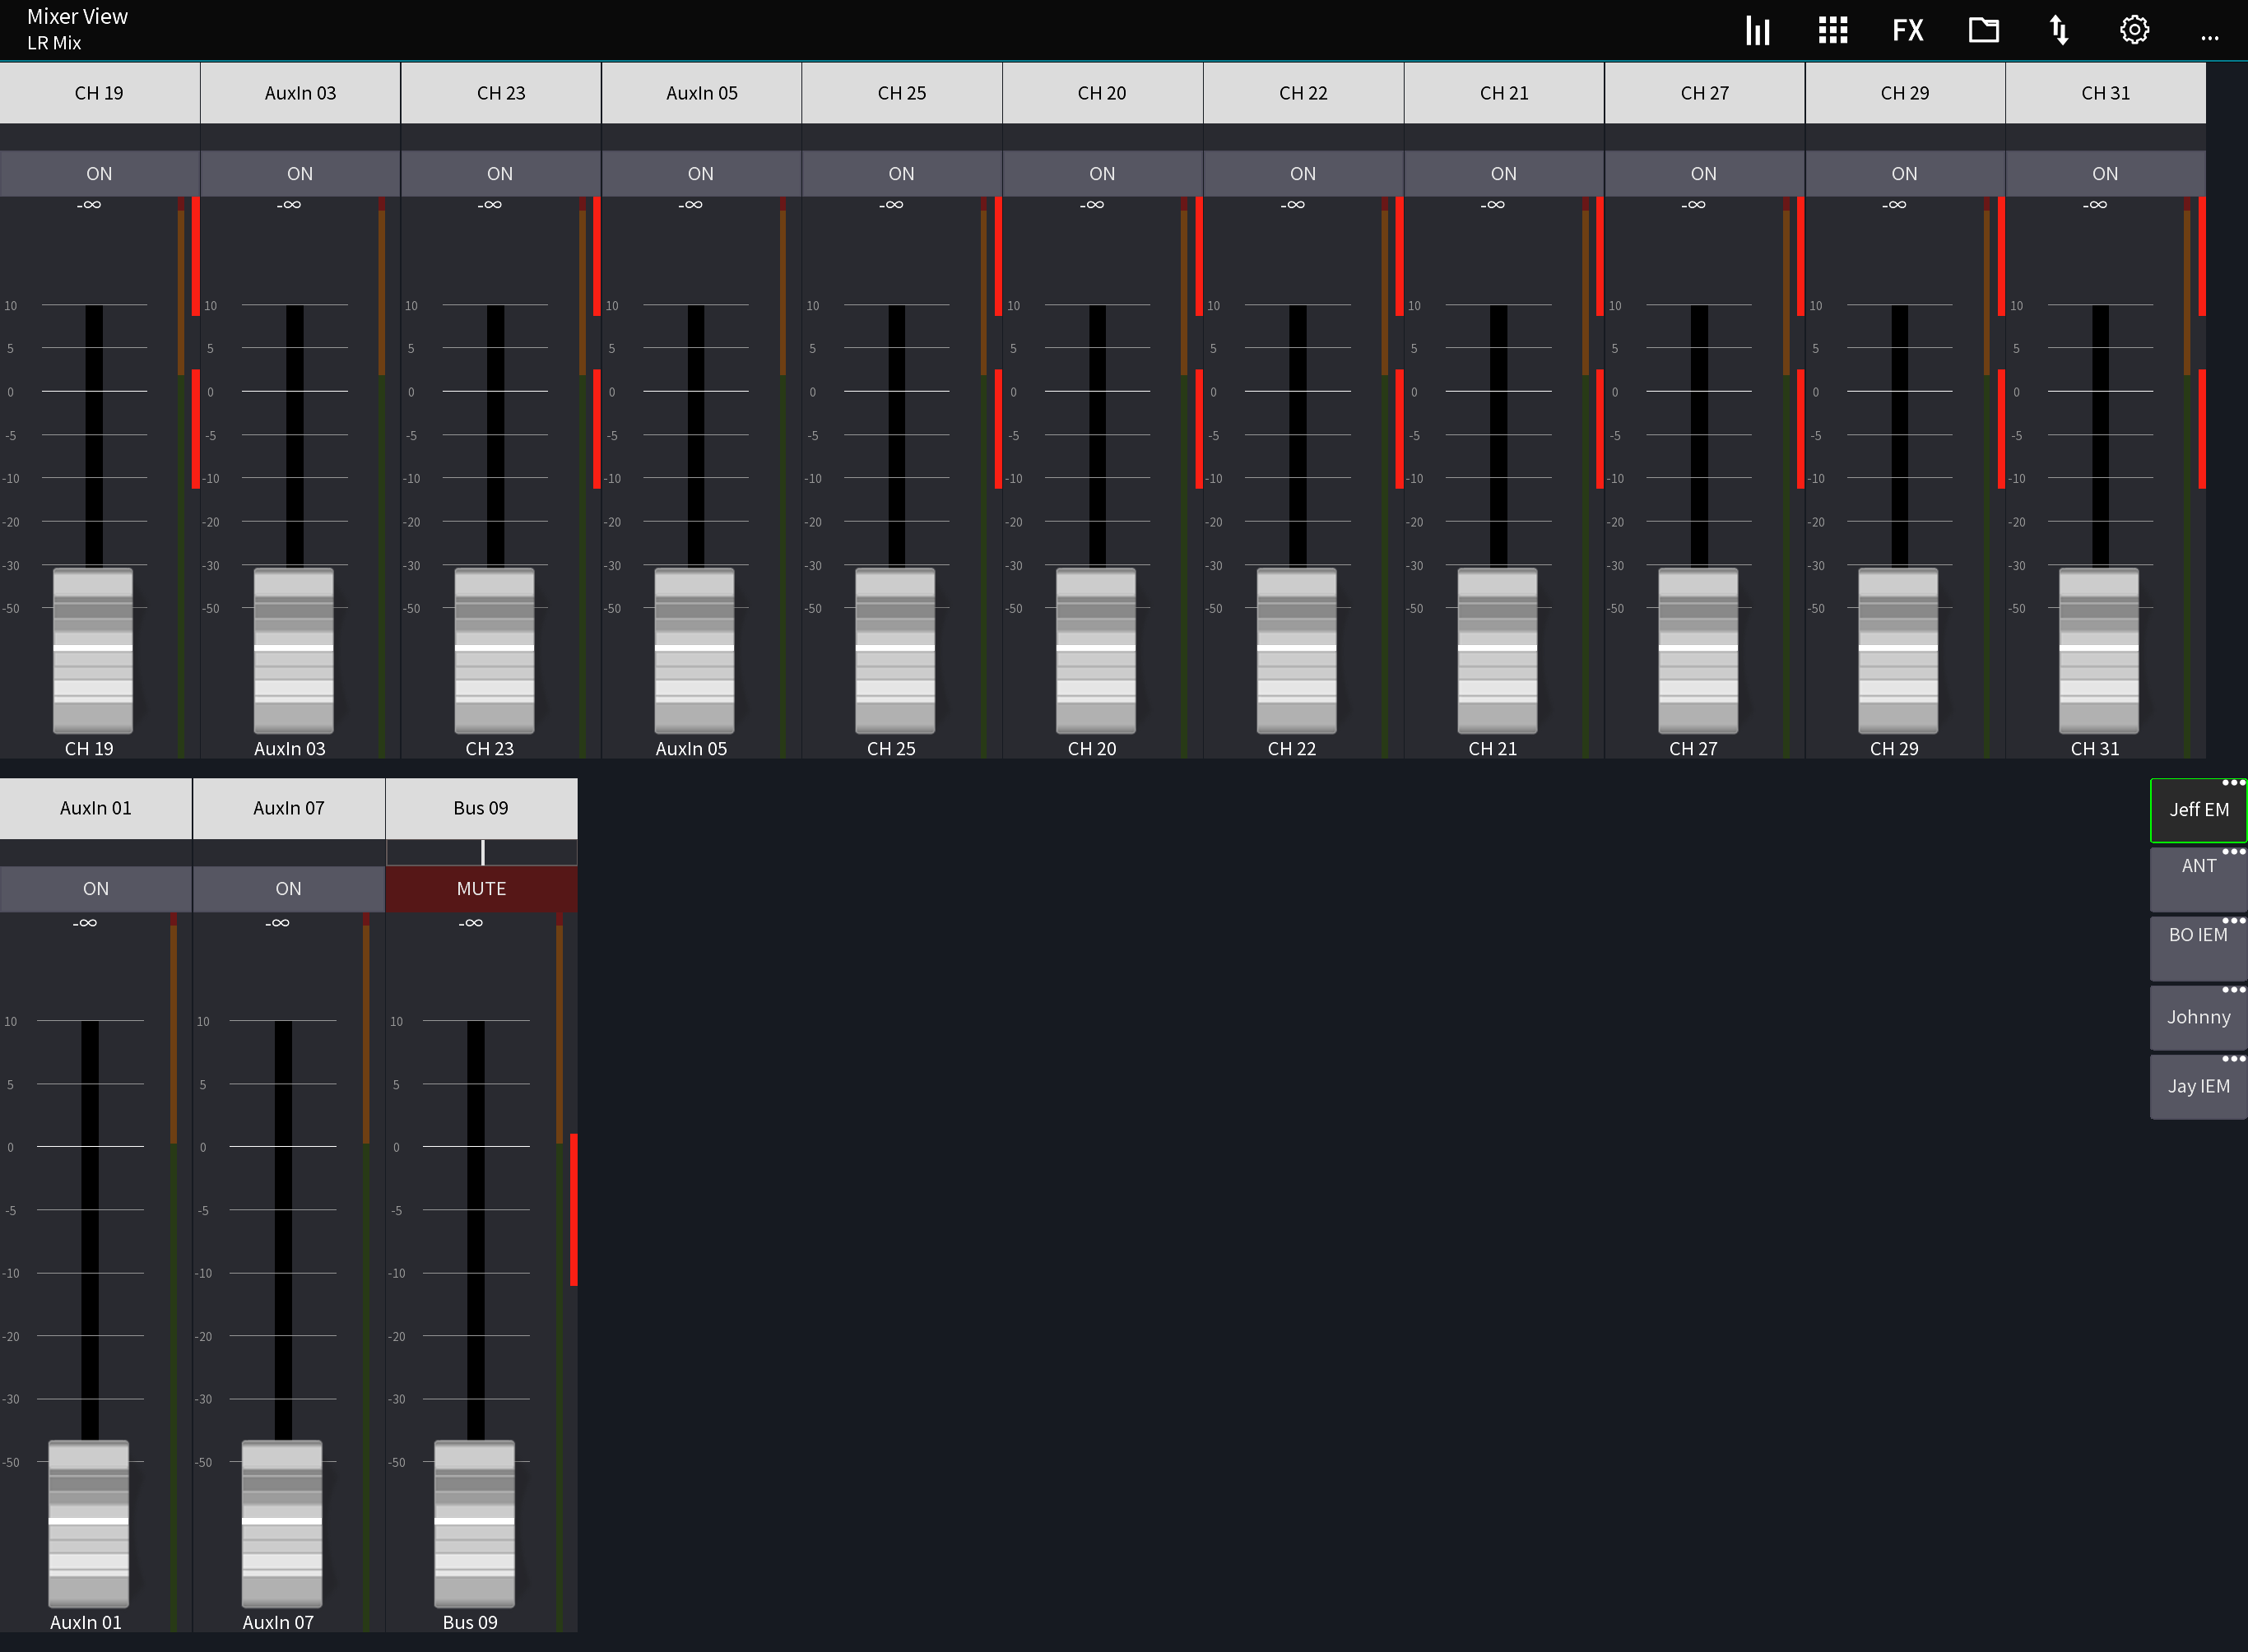The width and height of the screenshot is (2248, 1652).
Task: Open the FX rack
Action: [1907, 30]
